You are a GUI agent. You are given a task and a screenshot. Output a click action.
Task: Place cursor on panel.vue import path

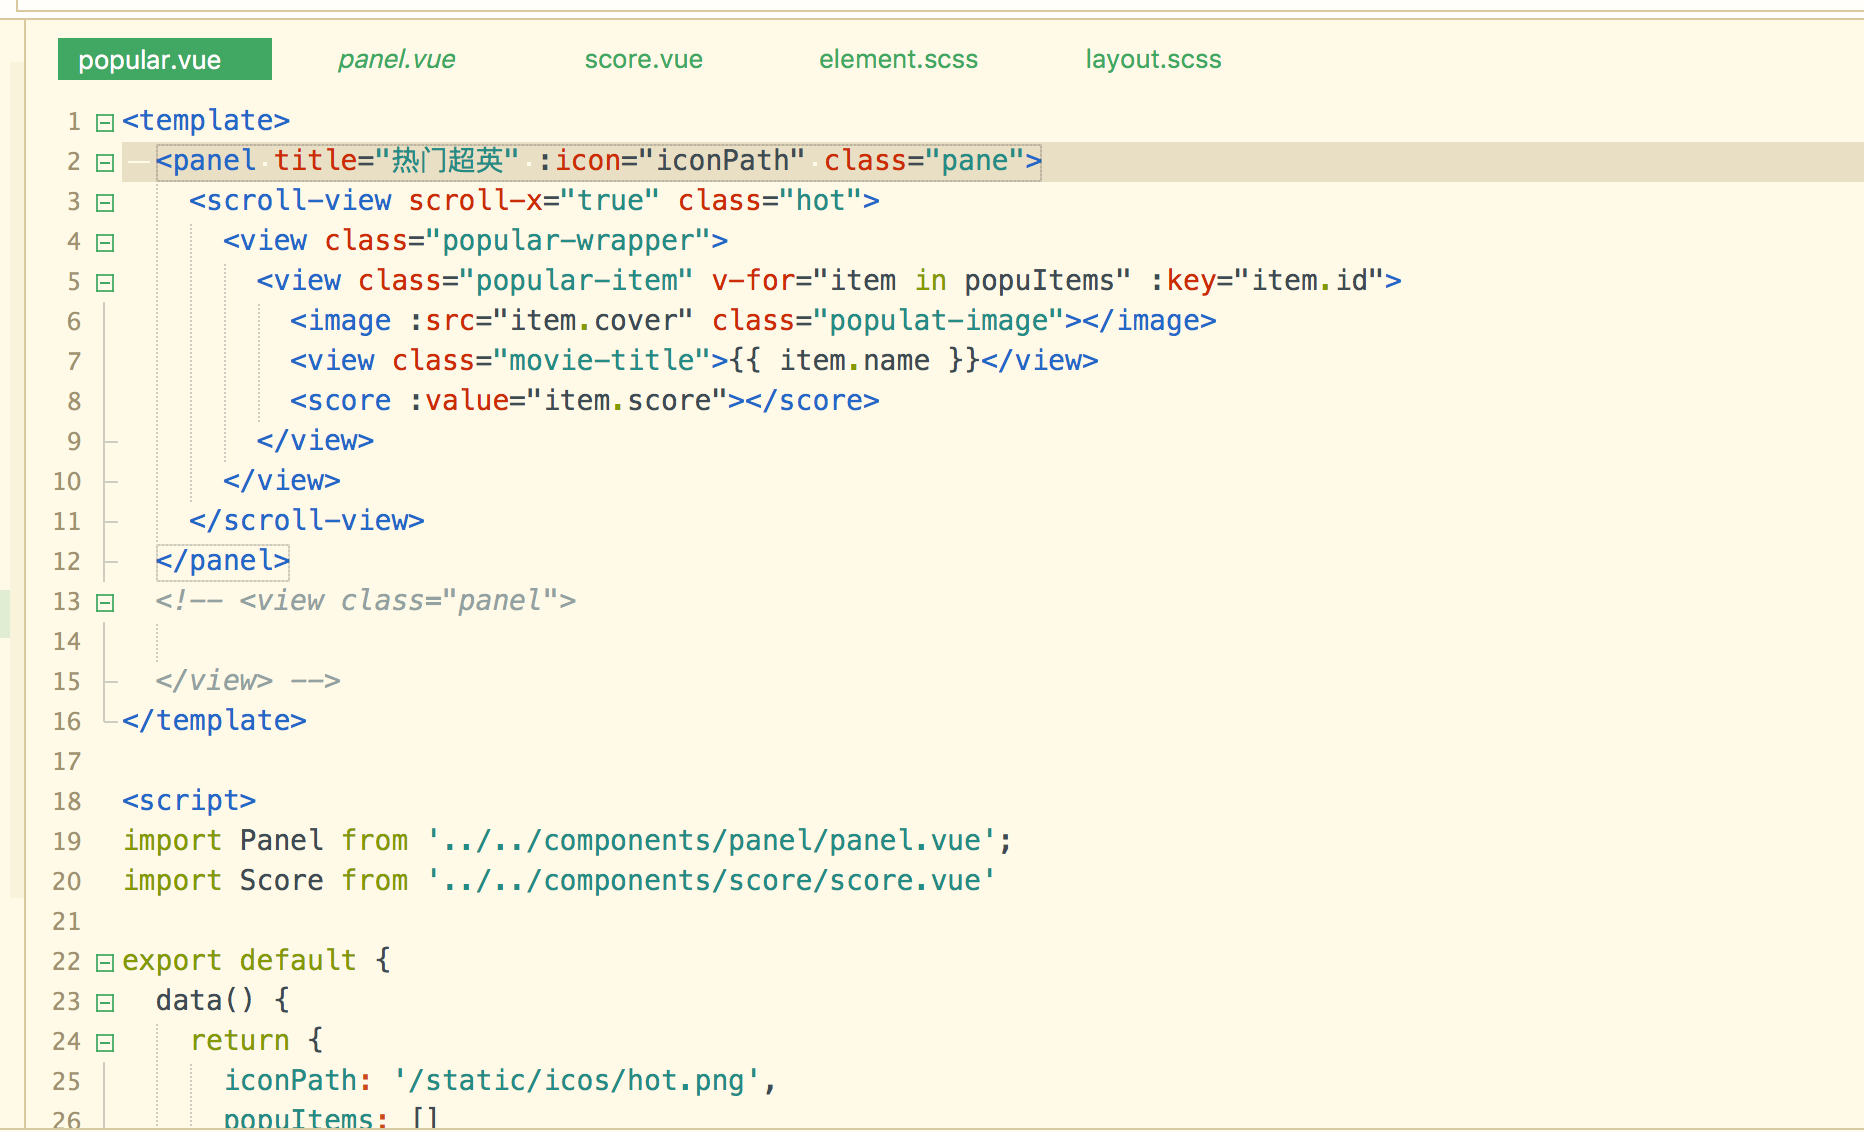(711, 840)
